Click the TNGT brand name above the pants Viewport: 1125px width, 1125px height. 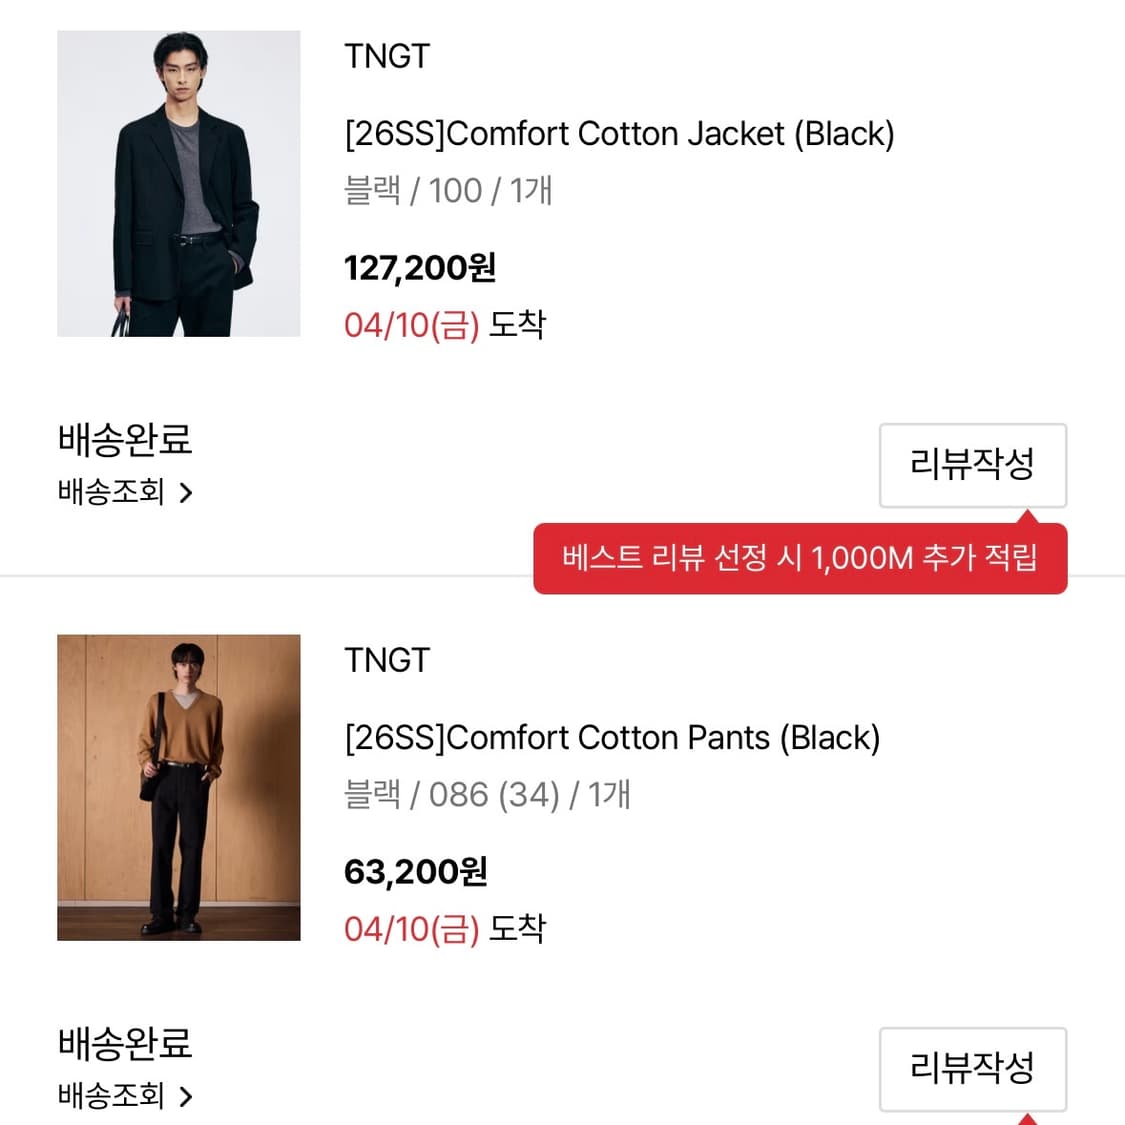tap(385, 660)
